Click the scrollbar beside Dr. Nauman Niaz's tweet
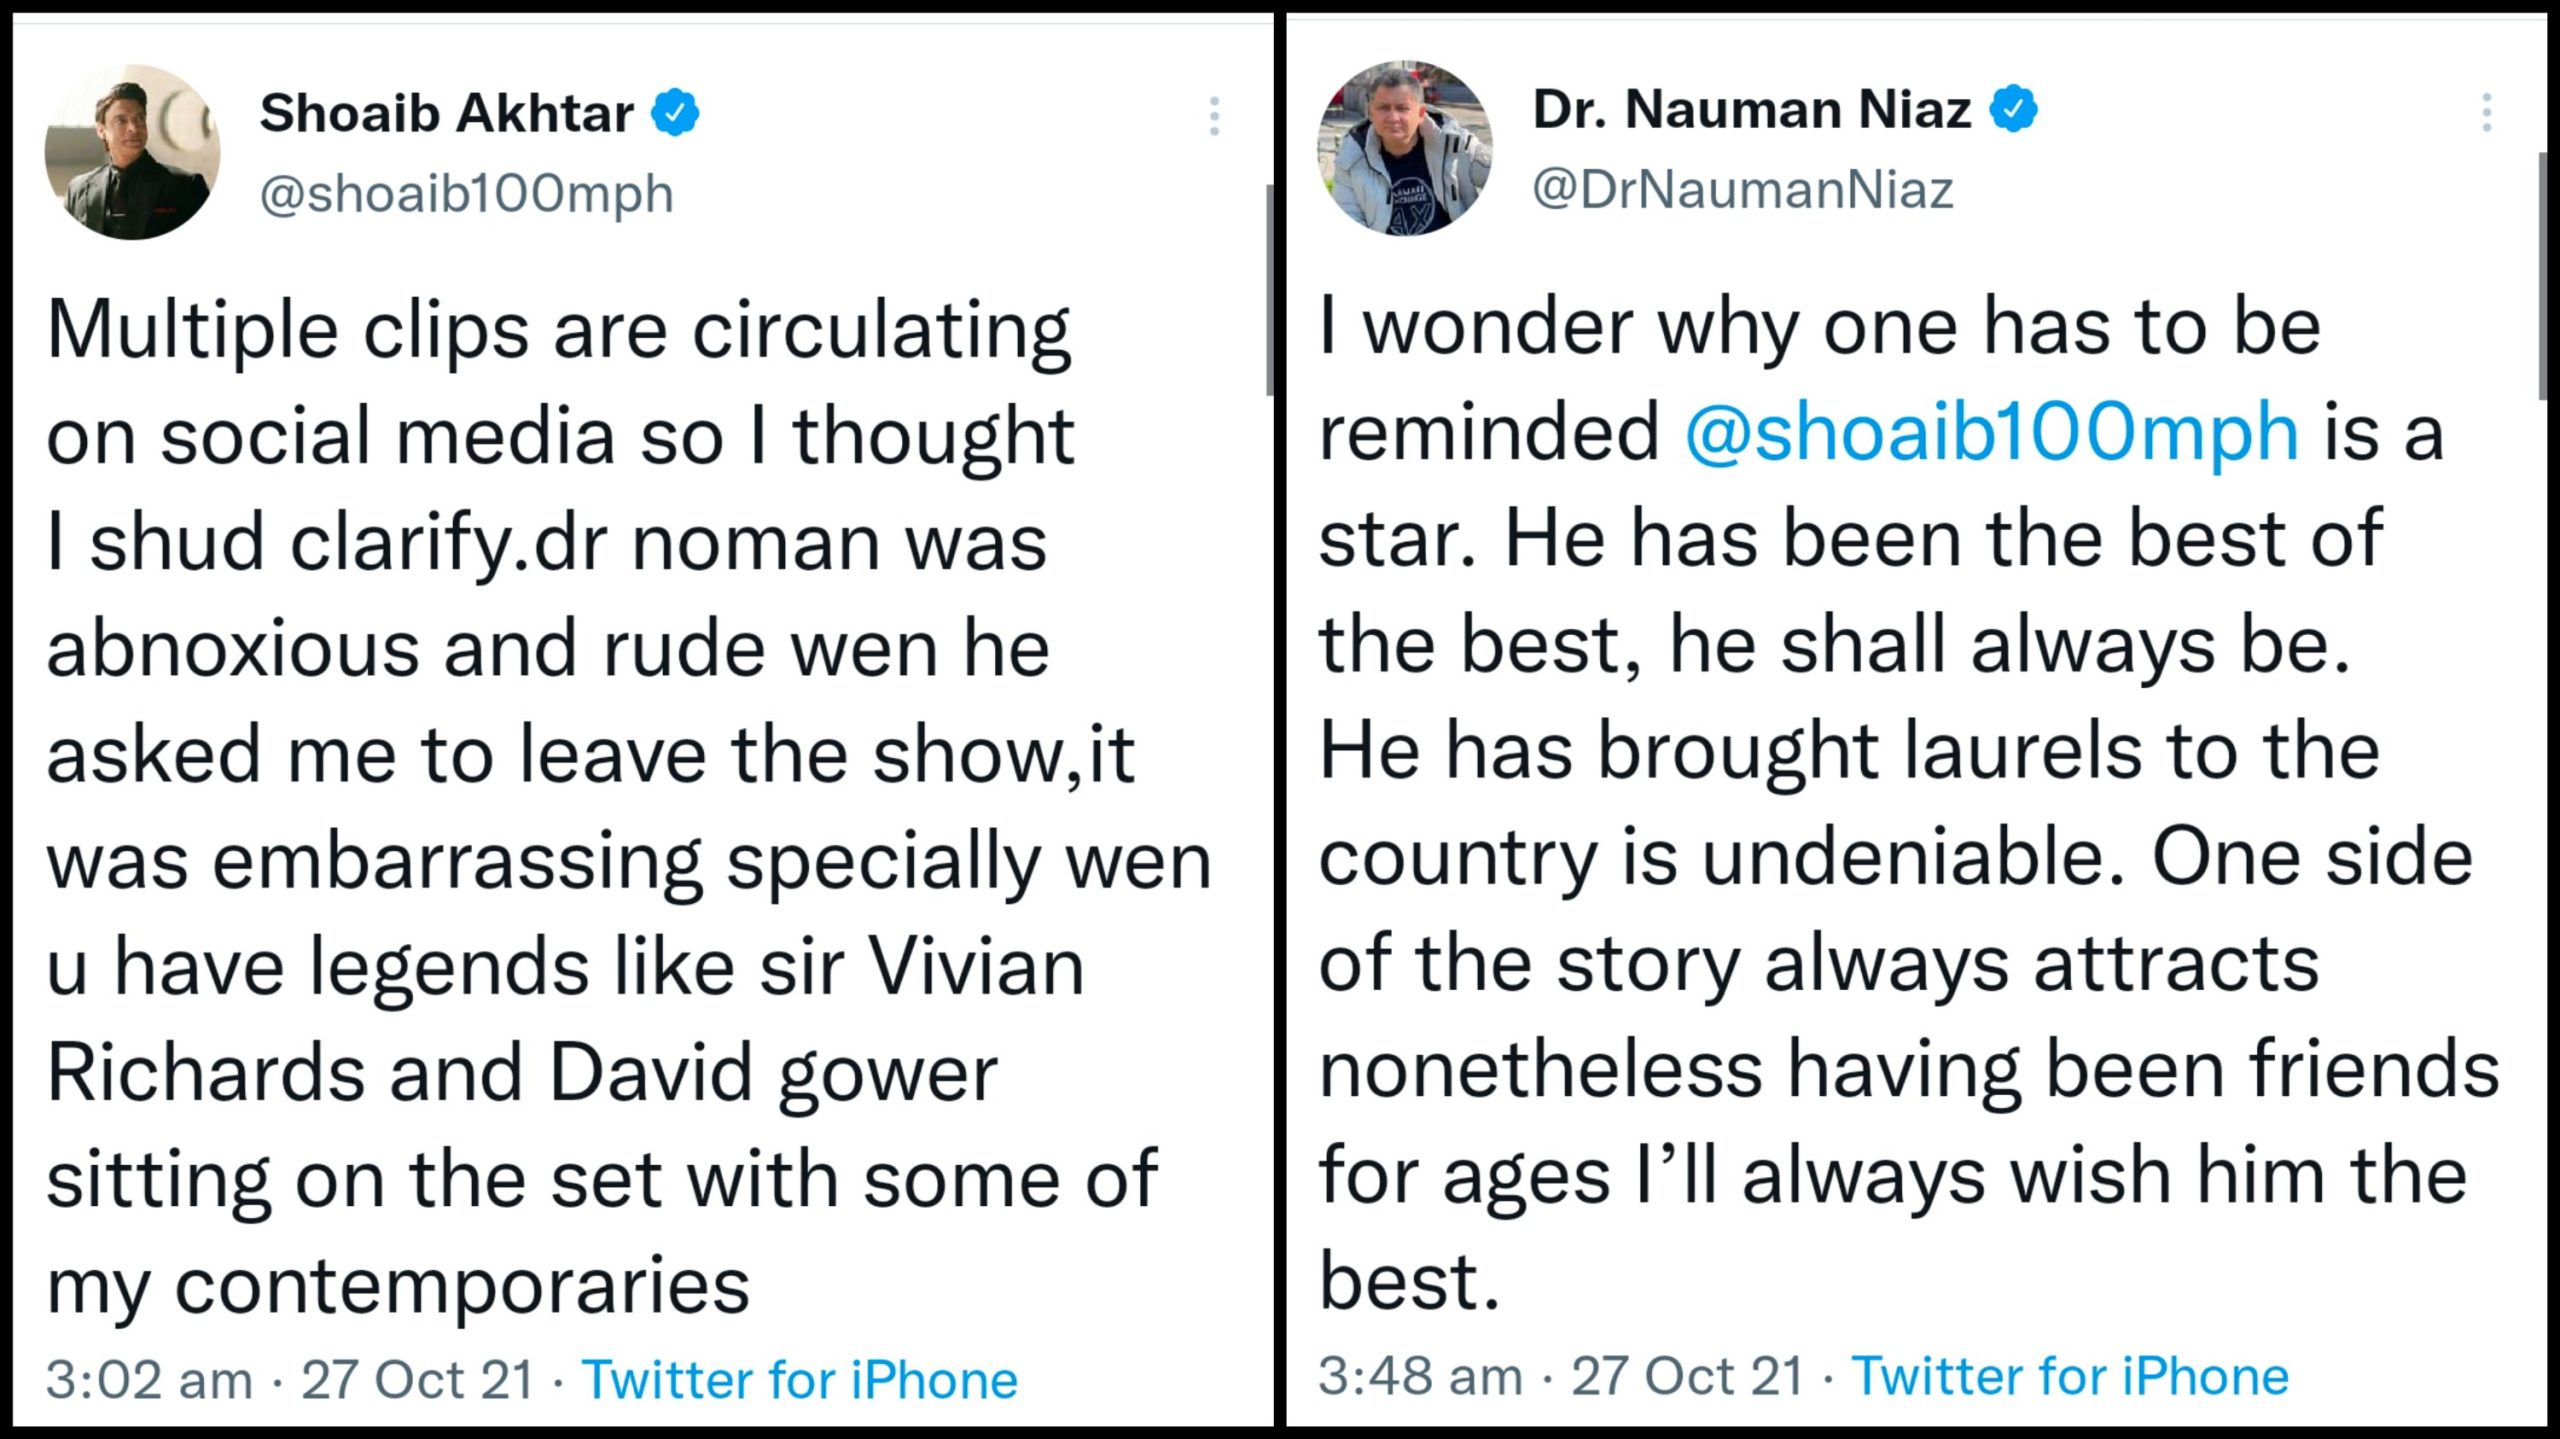Viewport: 2560px width, 1439px height. click(x=2544, y=275)
